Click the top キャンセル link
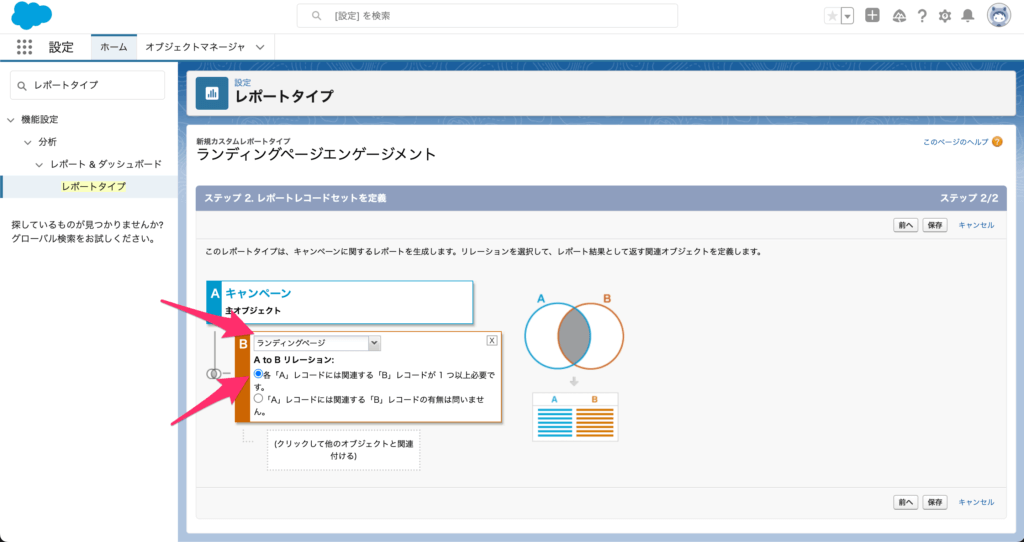 [x=976, y=225]
